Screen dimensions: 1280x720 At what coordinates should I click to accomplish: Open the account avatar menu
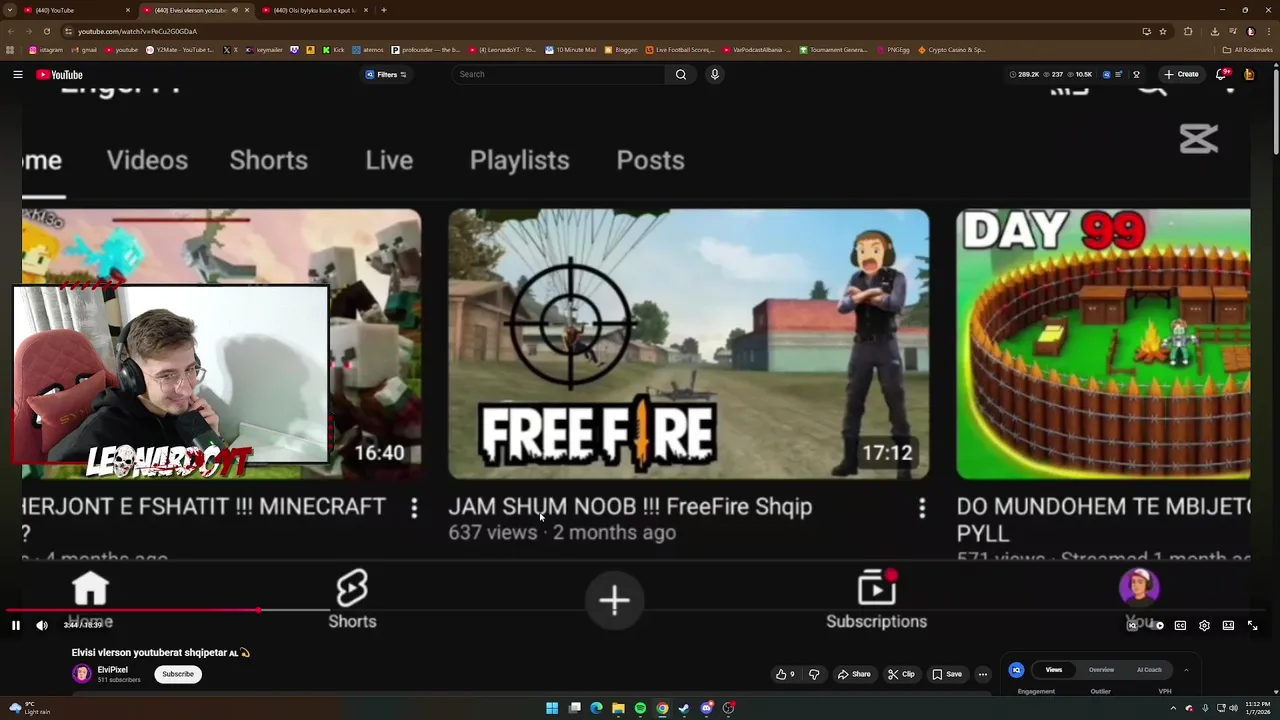click(1249, 74)
